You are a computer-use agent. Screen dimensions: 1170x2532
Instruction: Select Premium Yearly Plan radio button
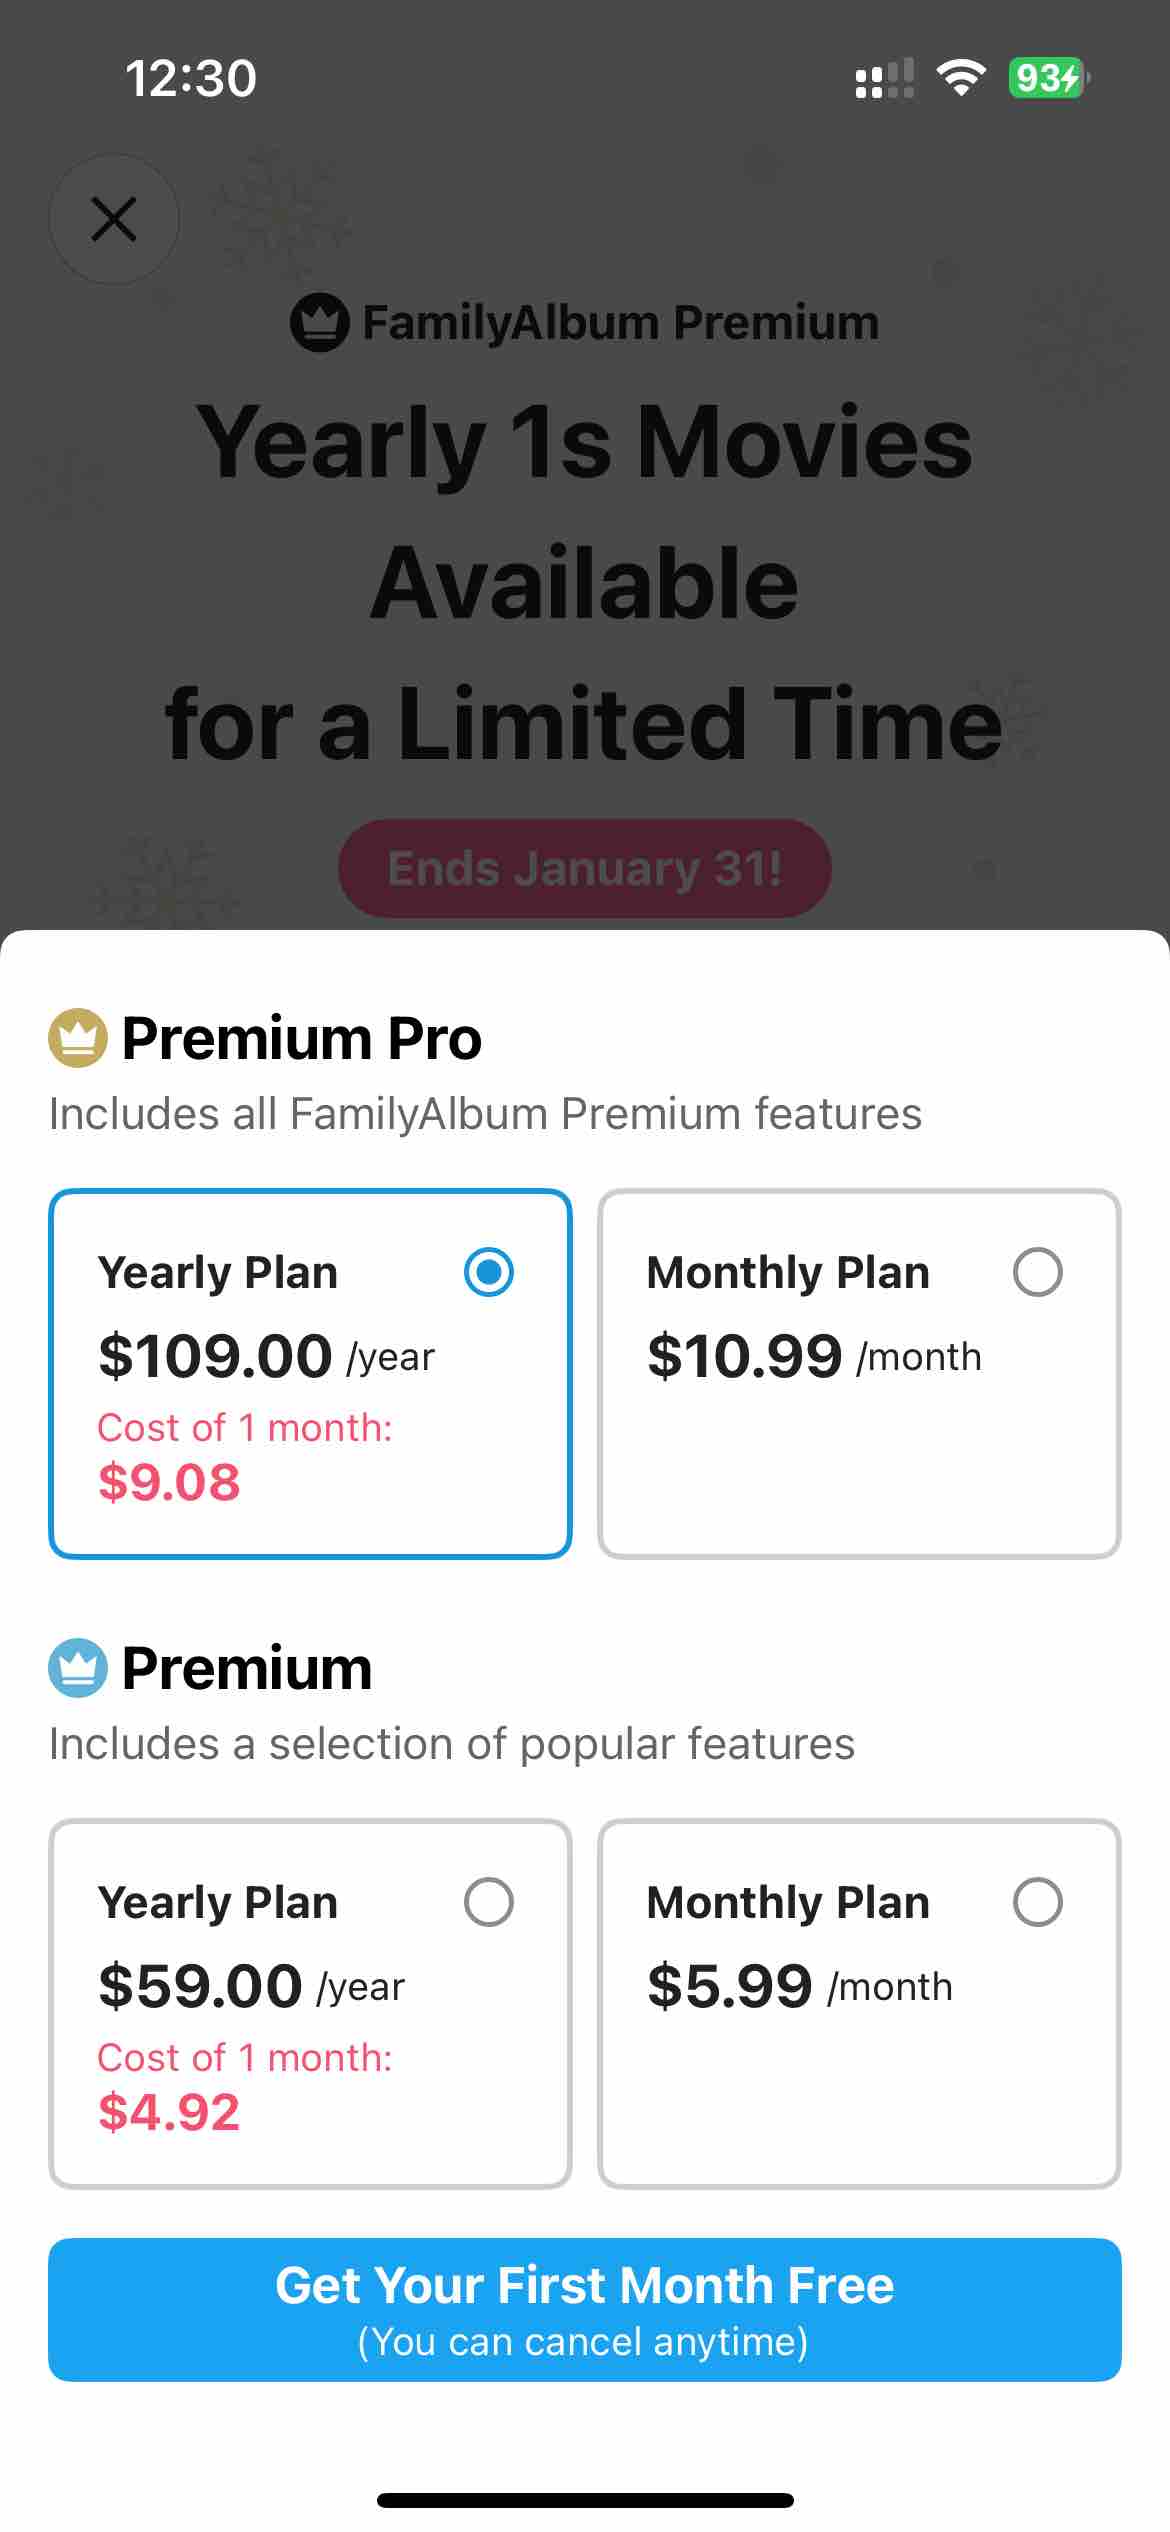(x=489, y=1902)
